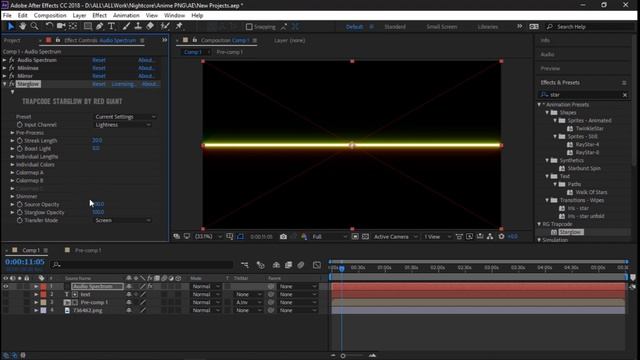This screenshot has width=640, height=360.
Task: Open Composition Mini-Flowchart icon in timeline
Action: tap(244, 265)
